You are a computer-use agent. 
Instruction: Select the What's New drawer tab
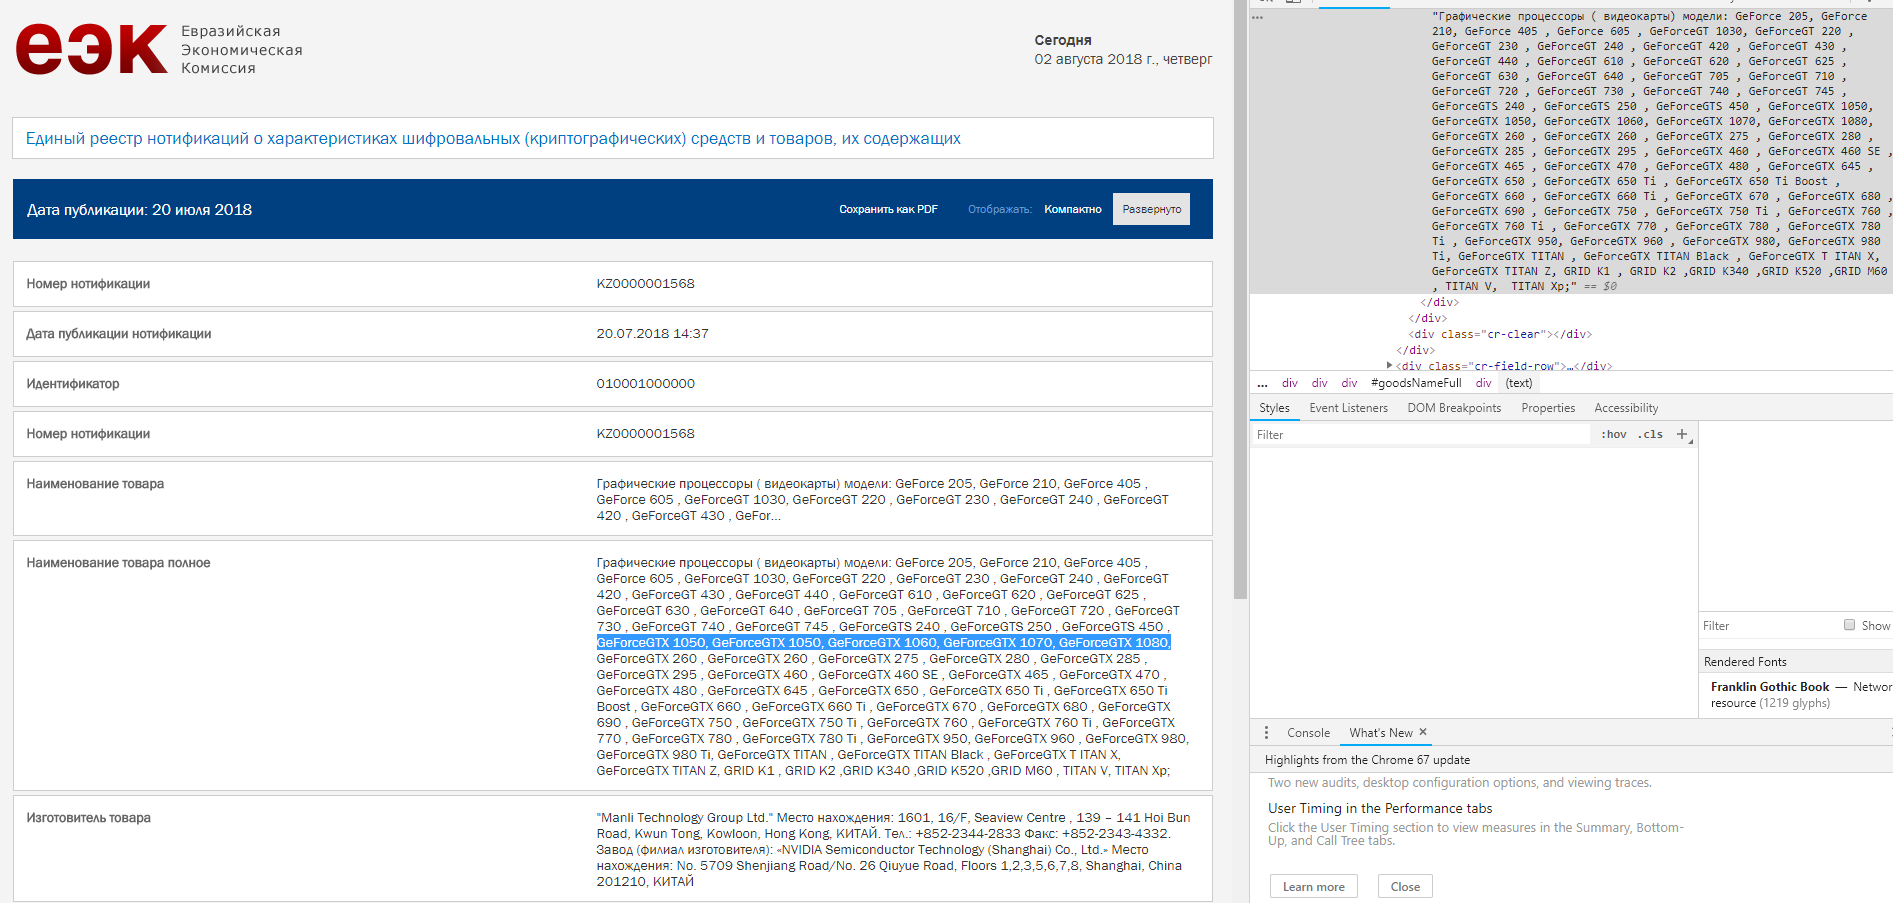(1380, 733)
